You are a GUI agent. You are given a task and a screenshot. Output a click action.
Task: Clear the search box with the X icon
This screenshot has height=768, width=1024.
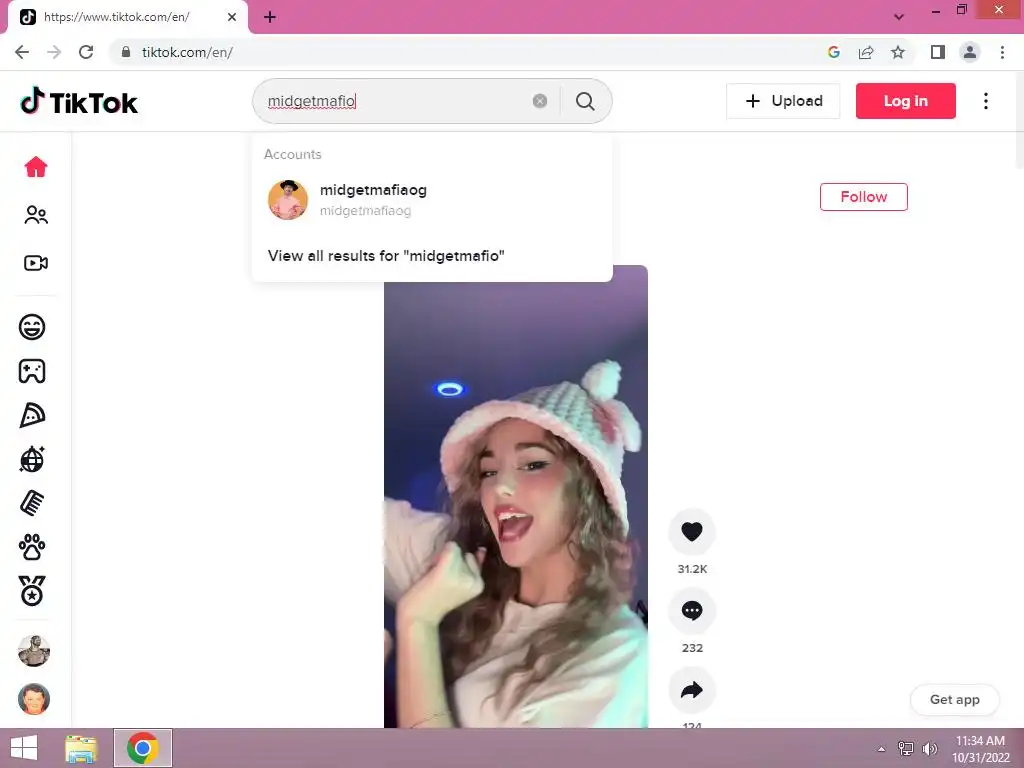(x=539, y=101)
